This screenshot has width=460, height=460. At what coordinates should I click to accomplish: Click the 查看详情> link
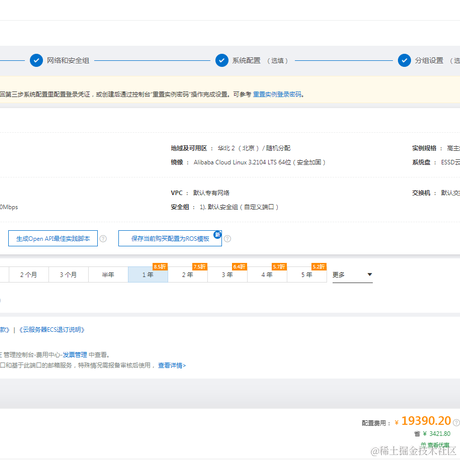172,365
